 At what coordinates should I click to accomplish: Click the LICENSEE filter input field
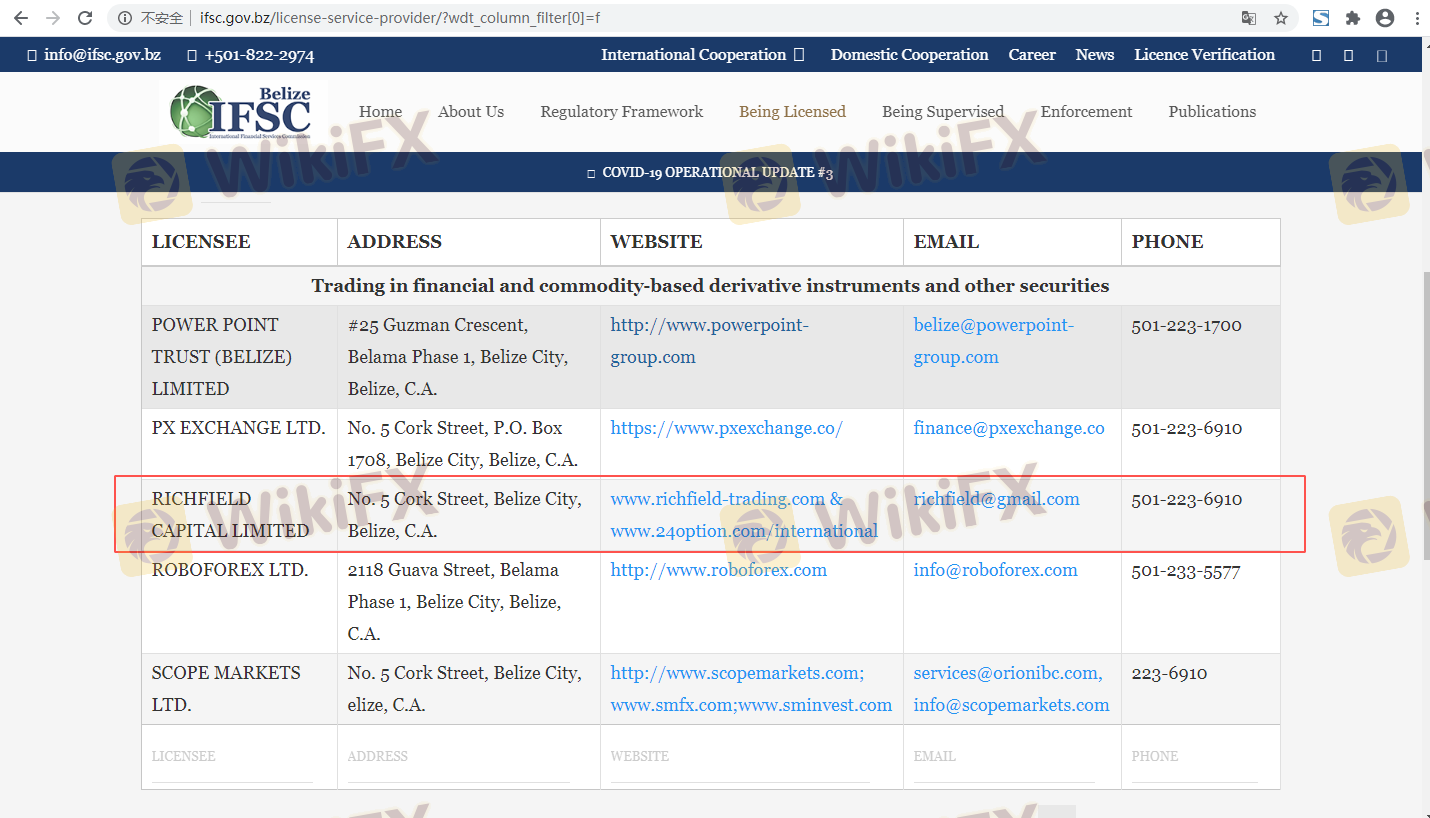(x=232, y=757)
